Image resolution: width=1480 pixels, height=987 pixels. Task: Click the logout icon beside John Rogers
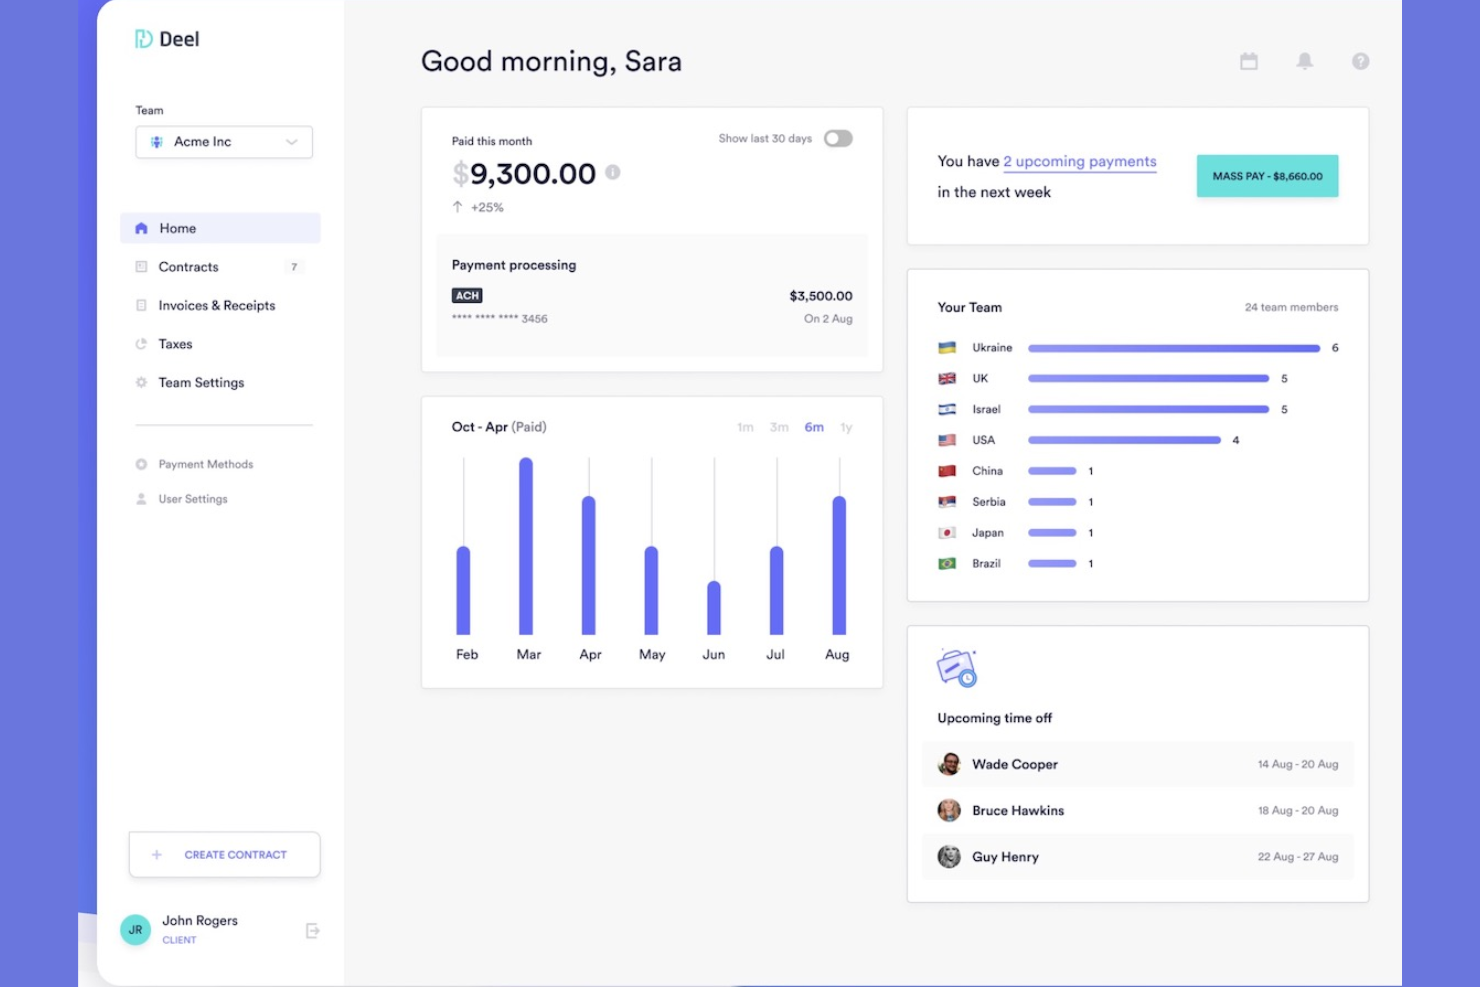[312, 931]
